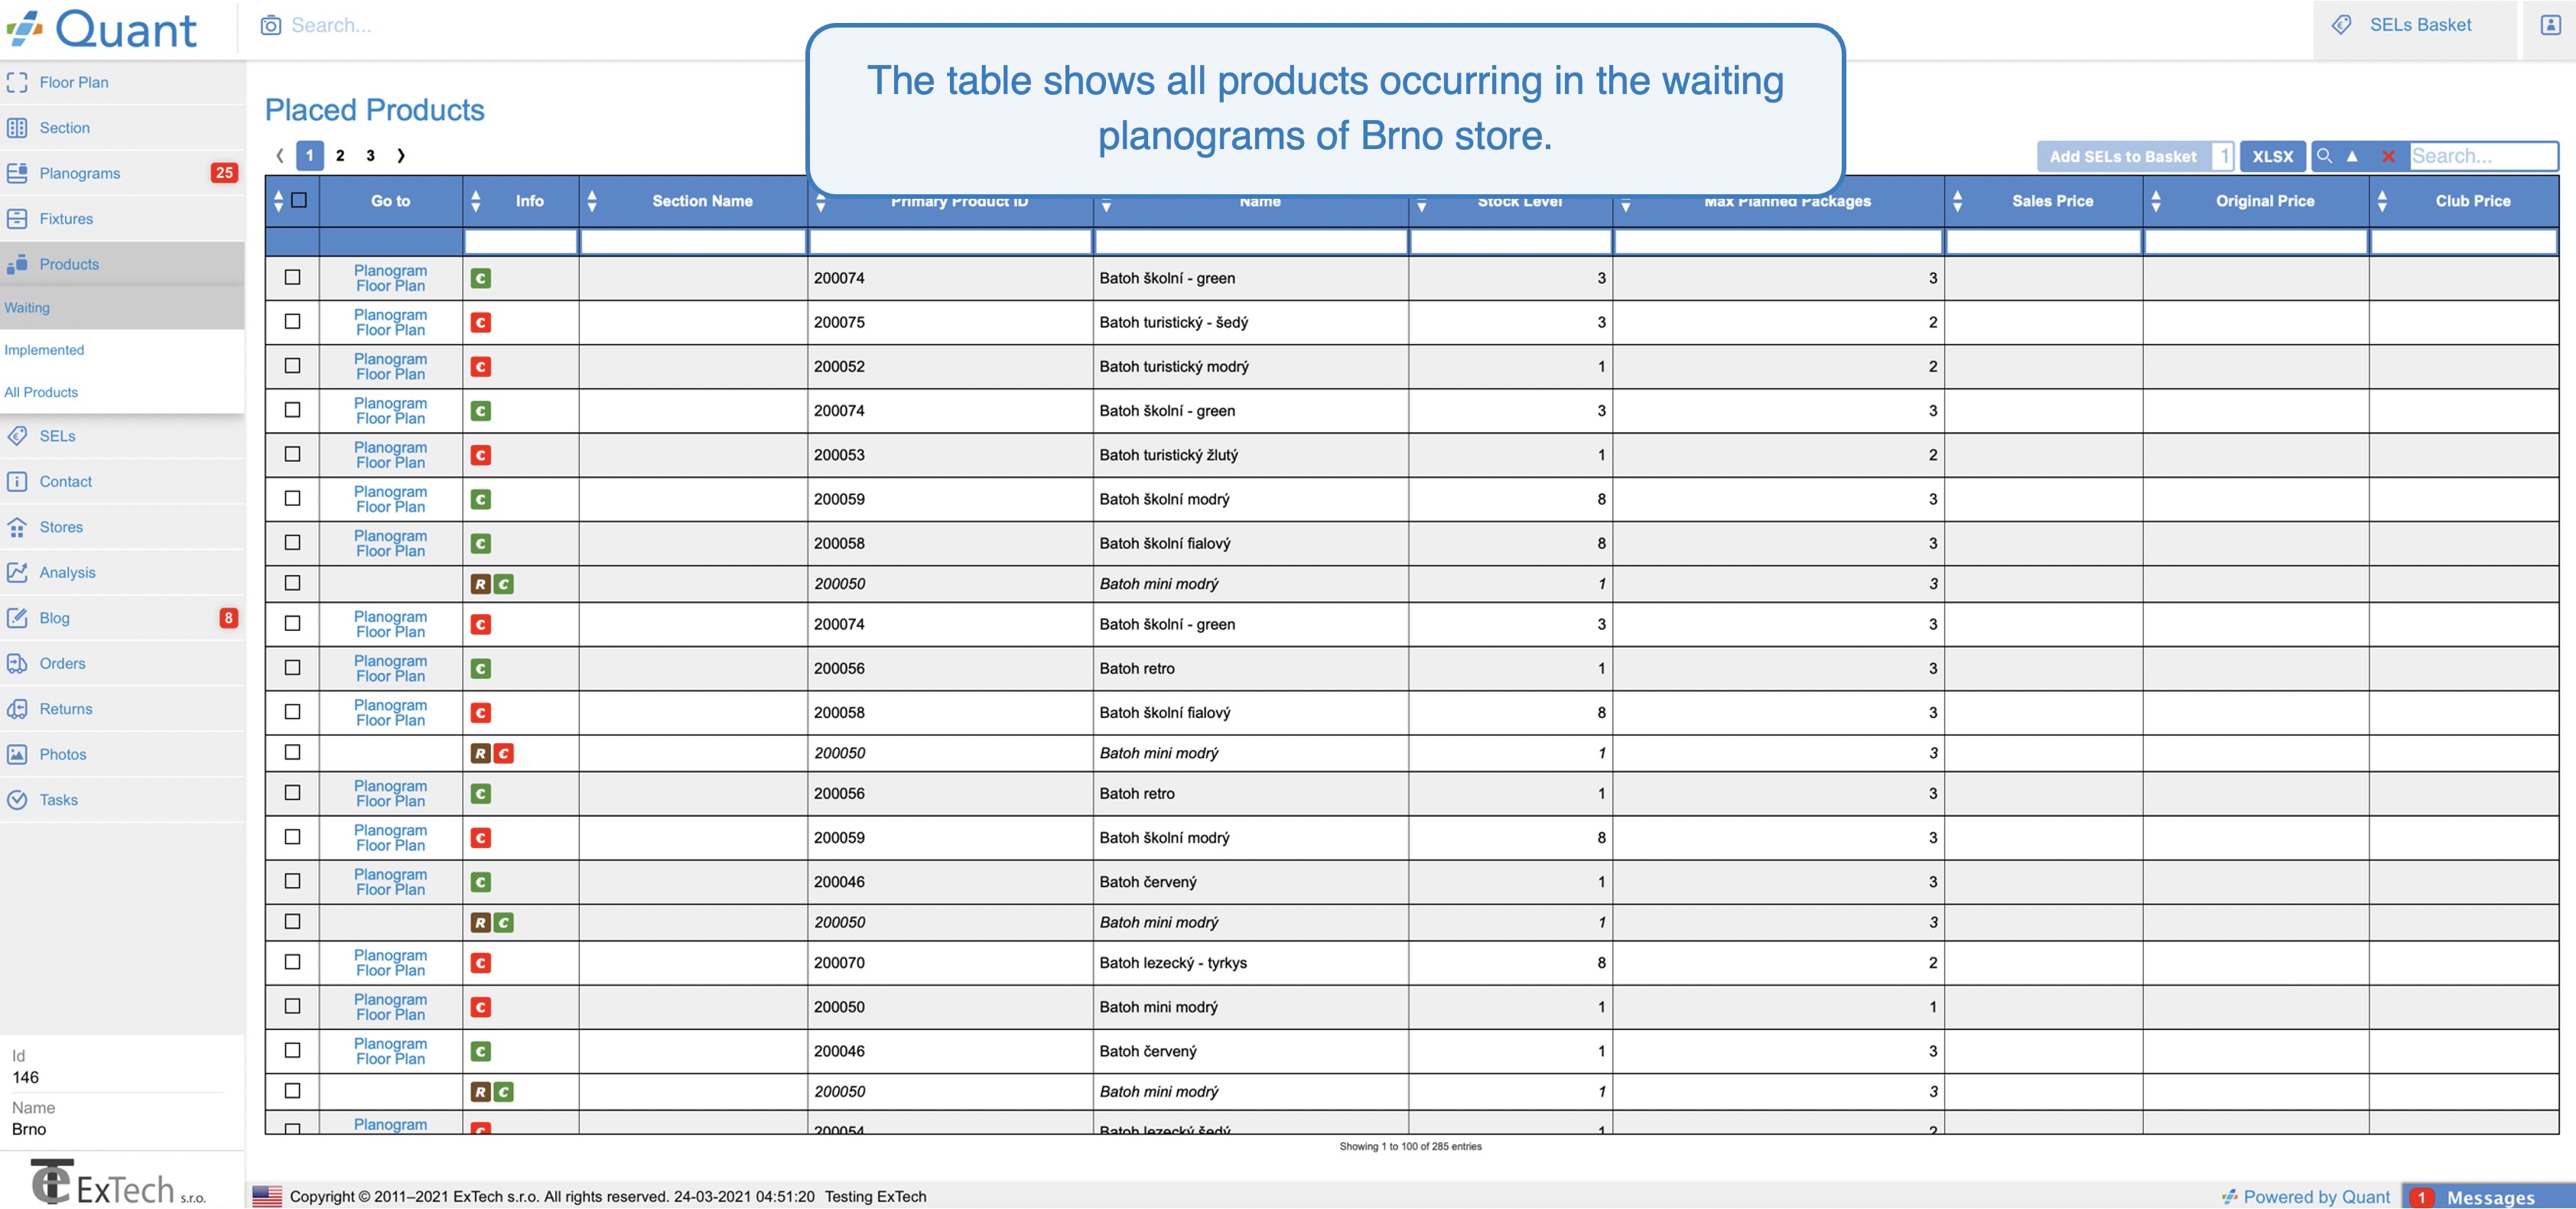Click the Primary Product ID filter box
Viewport: 2576px width, 1209px height.
(x=950, y=241)
